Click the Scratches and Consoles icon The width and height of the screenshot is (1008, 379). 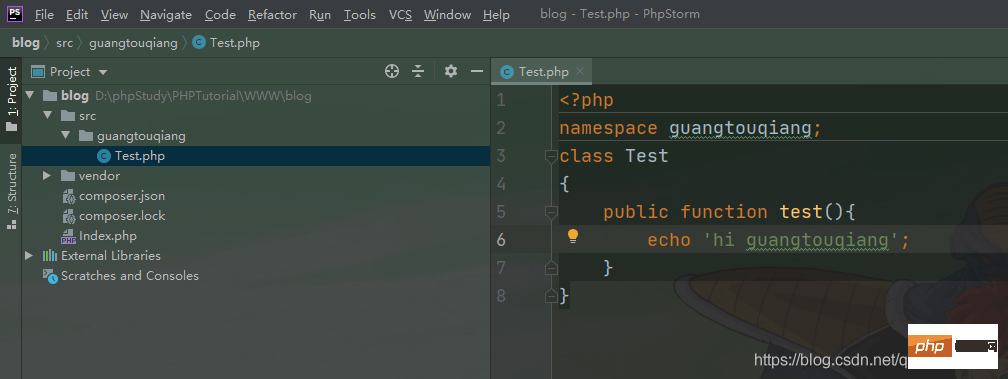50,276
